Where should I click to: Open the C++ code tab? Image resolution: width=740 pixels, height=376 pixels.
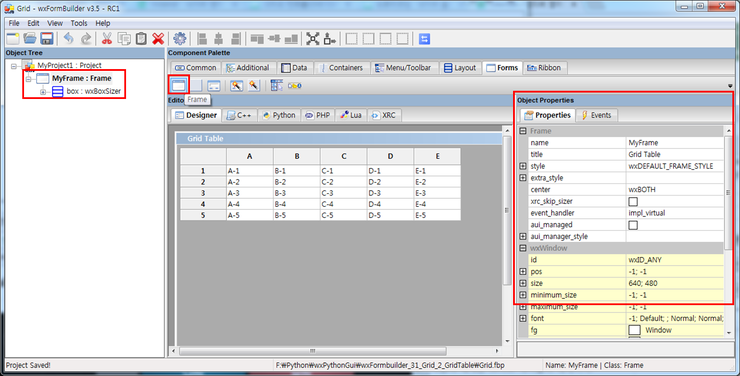click(x=239, y=115)
